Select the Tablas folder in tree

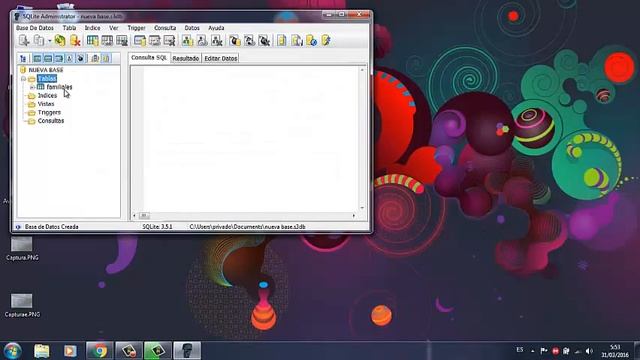pyautogui.click(x=47, y=78)
